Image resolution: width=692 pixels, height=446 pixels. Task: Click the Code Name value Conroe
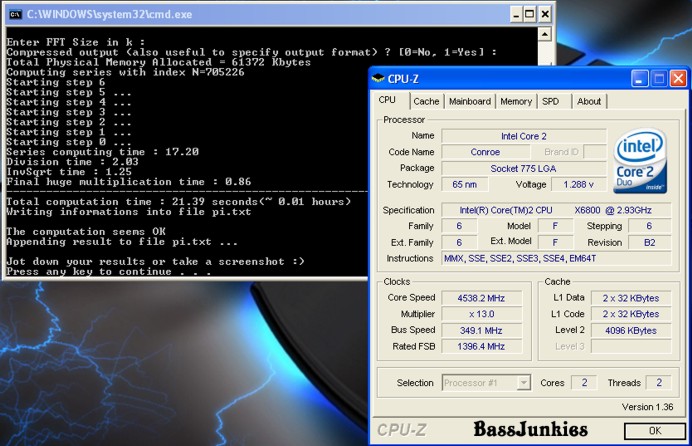pyautogui.click(x=485, y=152)
